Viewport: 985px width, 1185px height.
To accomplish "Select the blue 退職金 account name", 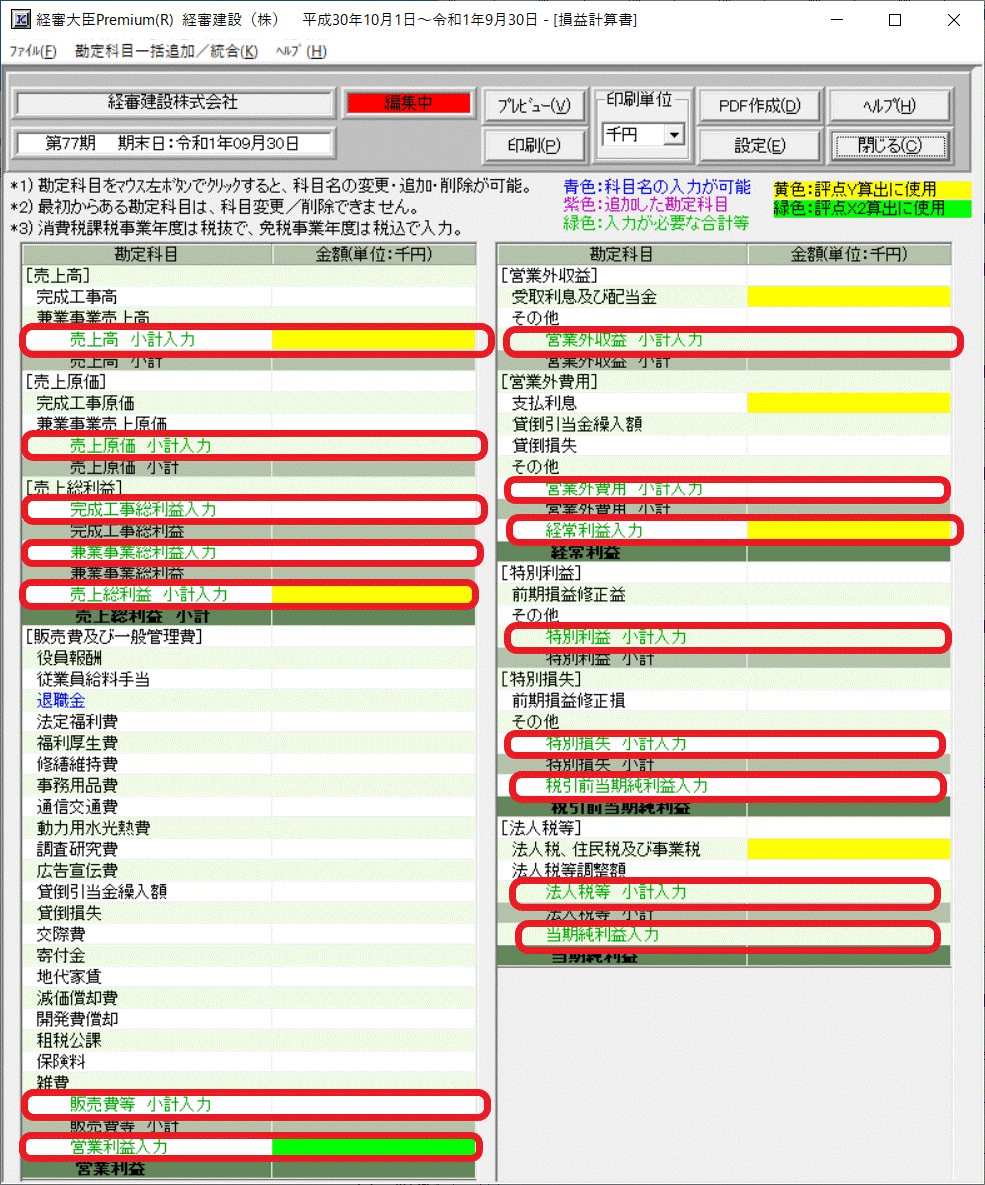I will click(61, 701).
